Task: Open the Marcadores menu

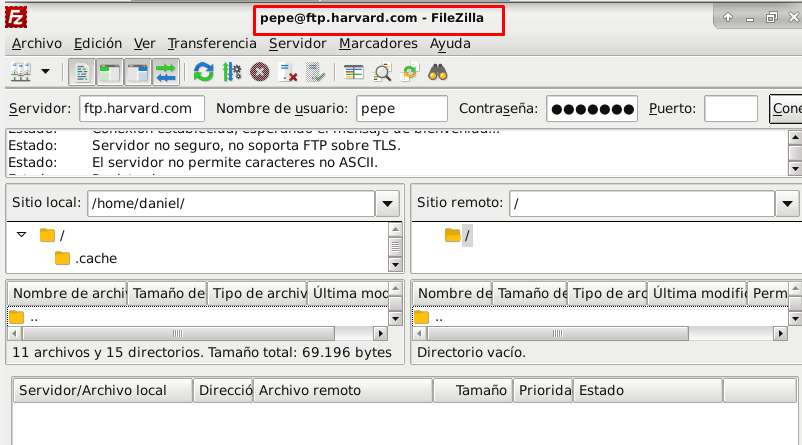Action: (377, 44)
